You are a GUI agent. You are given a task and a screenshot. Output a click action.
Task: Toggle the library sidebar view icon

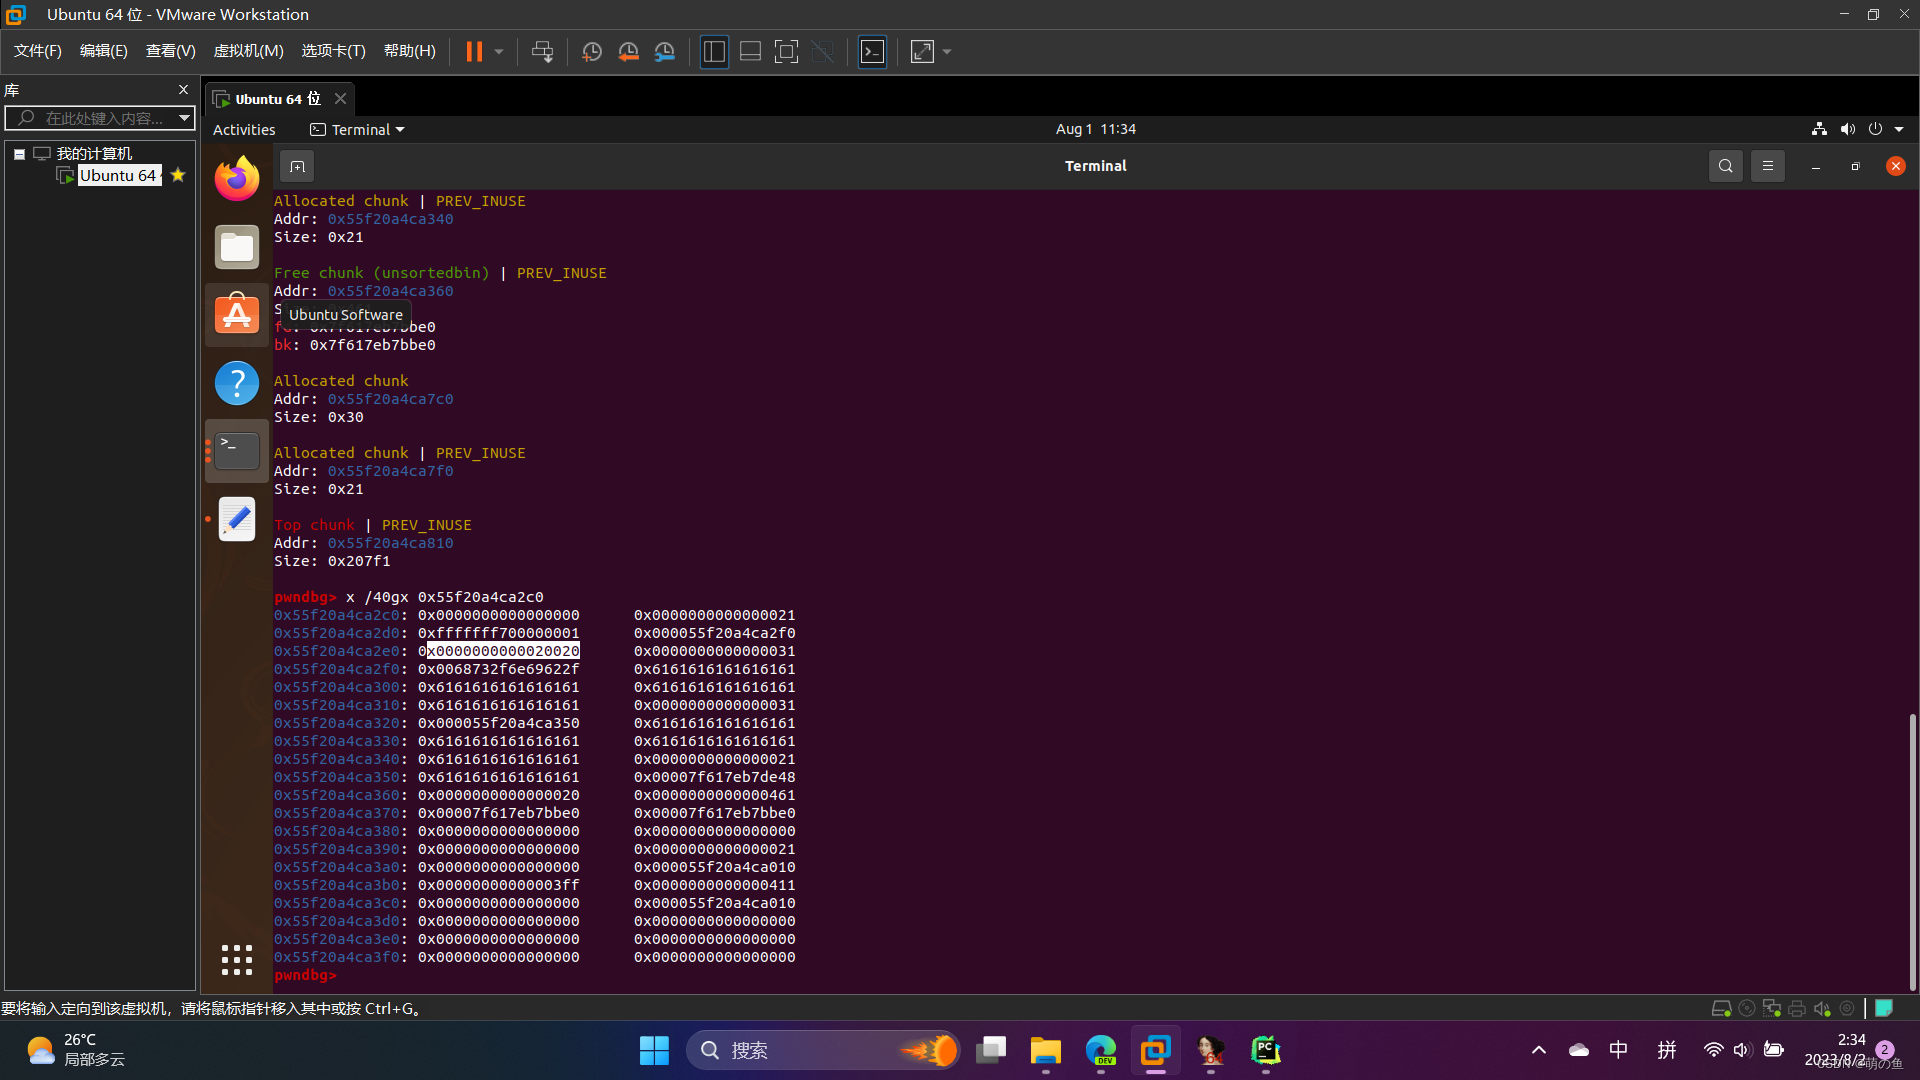714,51
